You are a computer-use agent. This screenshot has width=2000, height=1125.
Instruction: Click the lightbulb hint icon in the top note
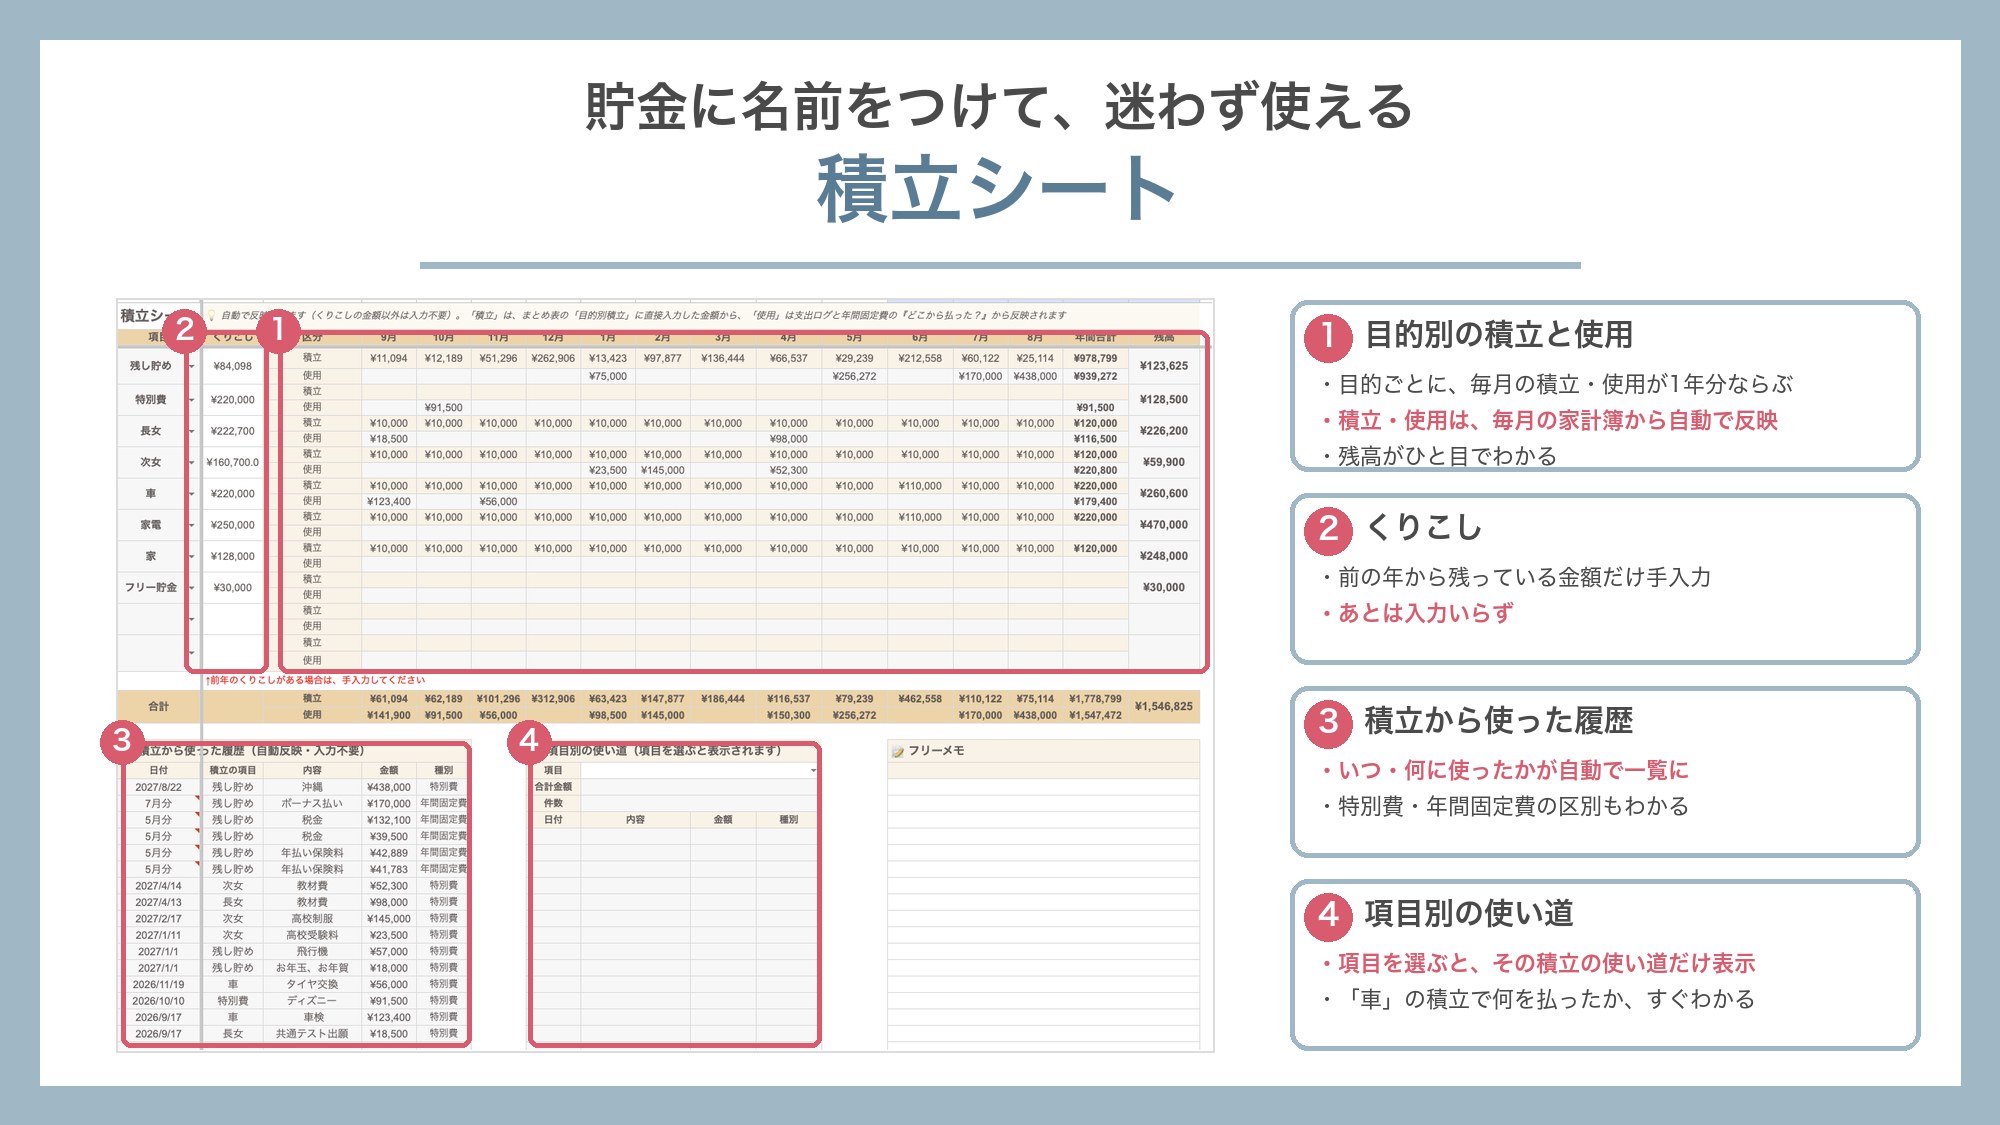point(210,315)
